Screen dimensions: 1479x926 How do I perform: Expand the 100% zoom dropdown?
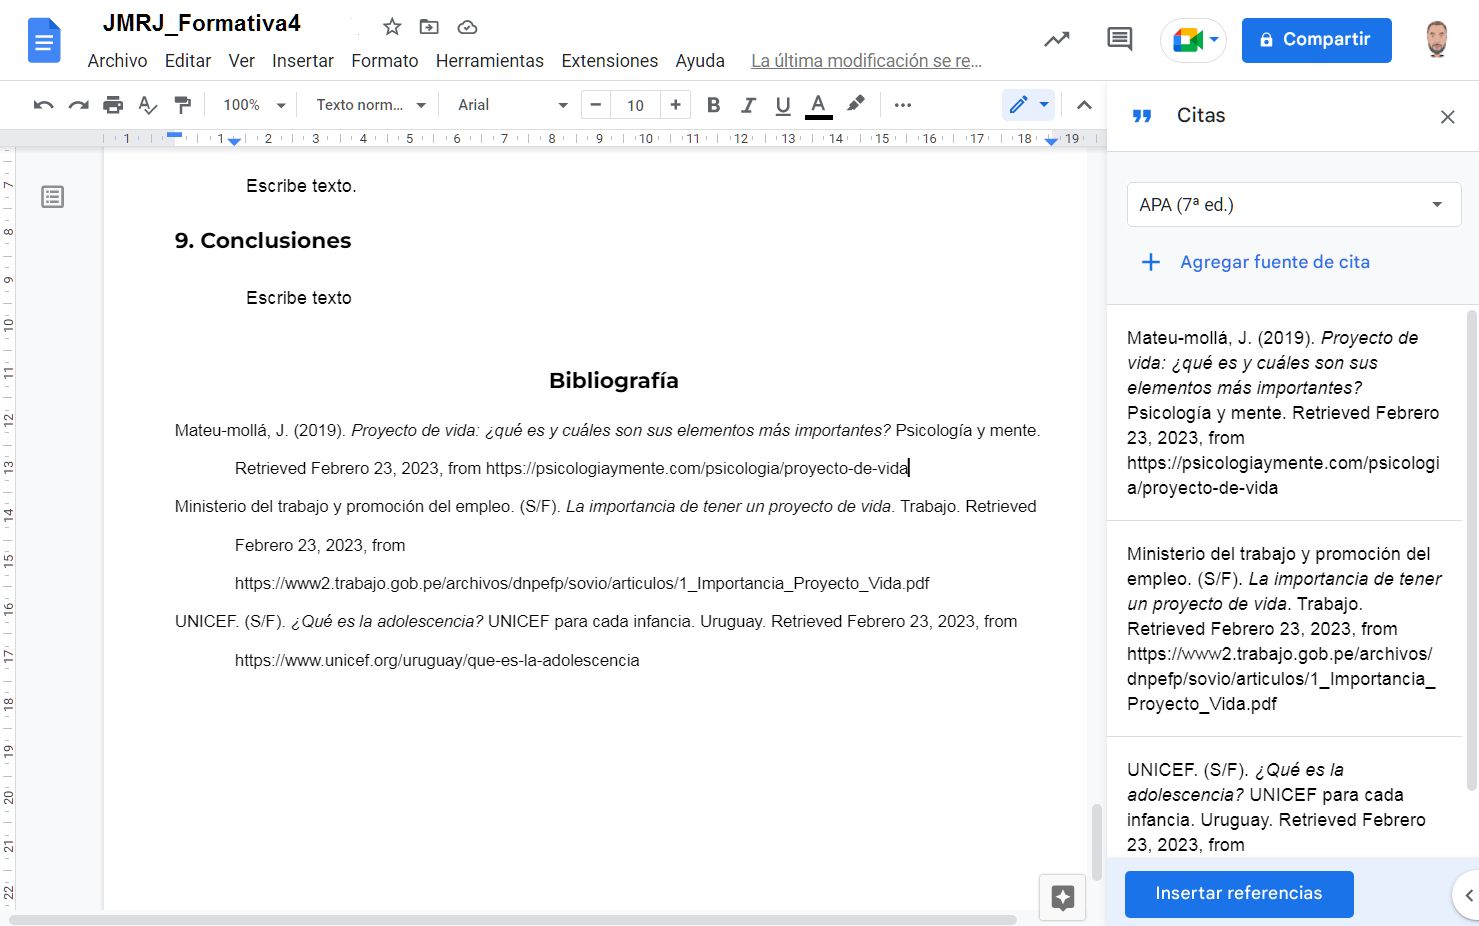tap(254, 105)
